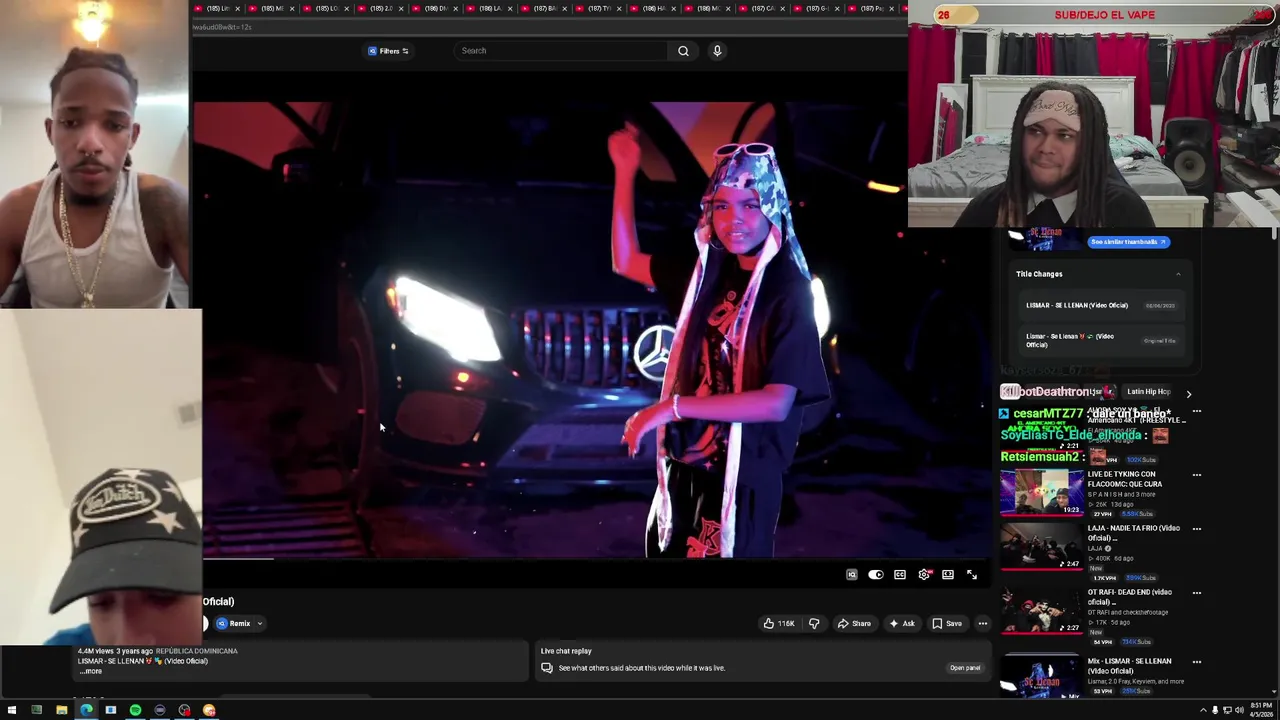
Task: Activate voice search microphone icon
Action: [717, 51]
